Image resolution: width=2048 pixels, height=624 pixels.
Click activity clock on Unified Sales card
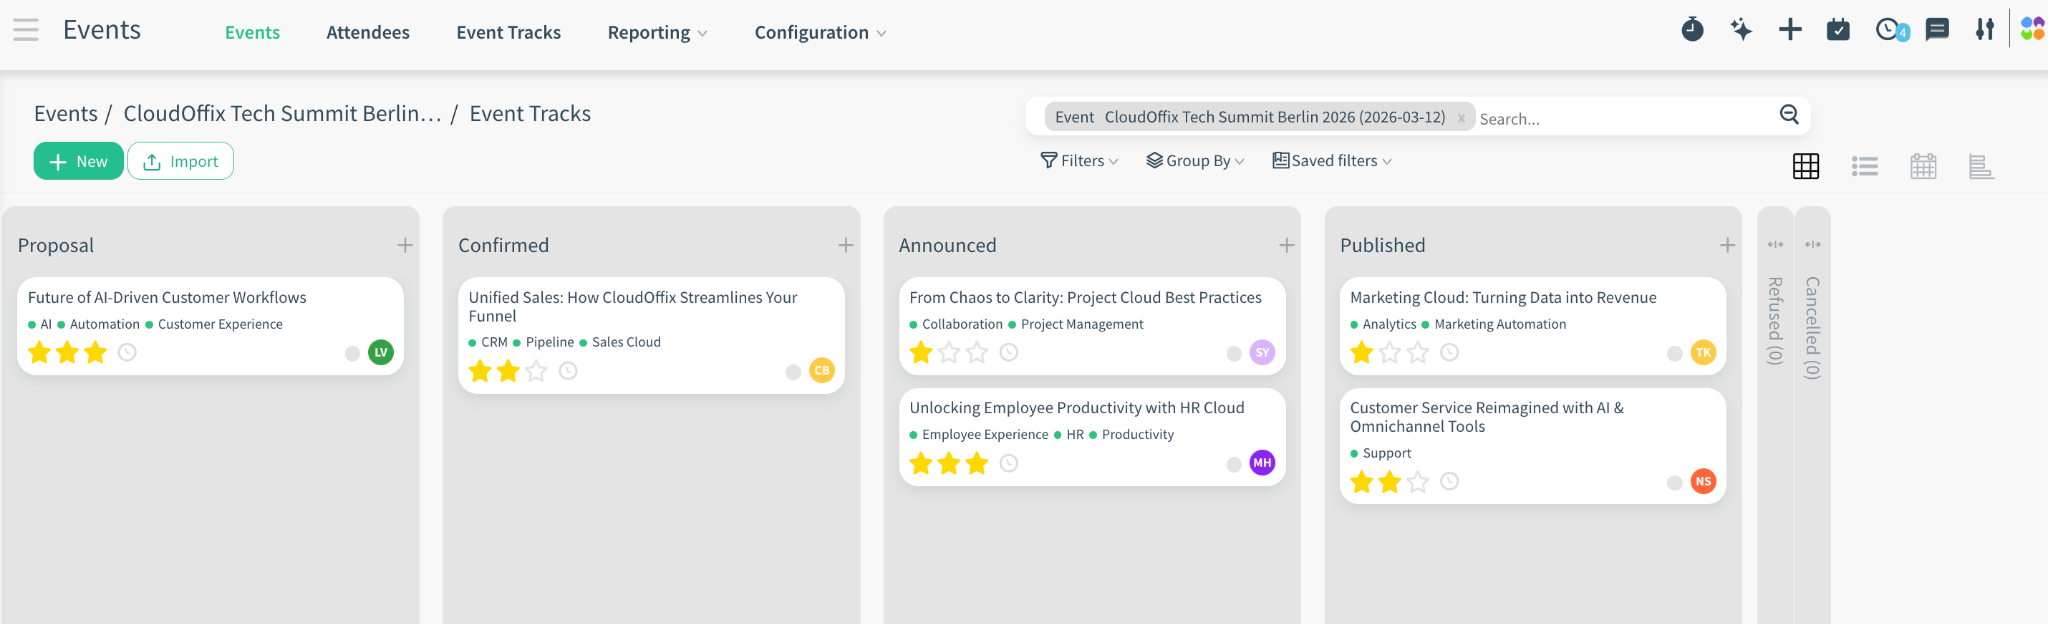tap(568, 371)
